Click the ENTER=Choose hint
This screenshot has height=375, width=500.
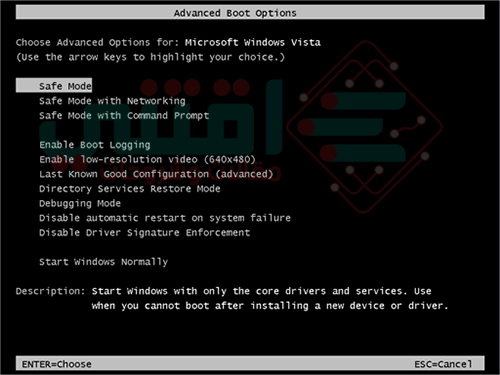57,364
